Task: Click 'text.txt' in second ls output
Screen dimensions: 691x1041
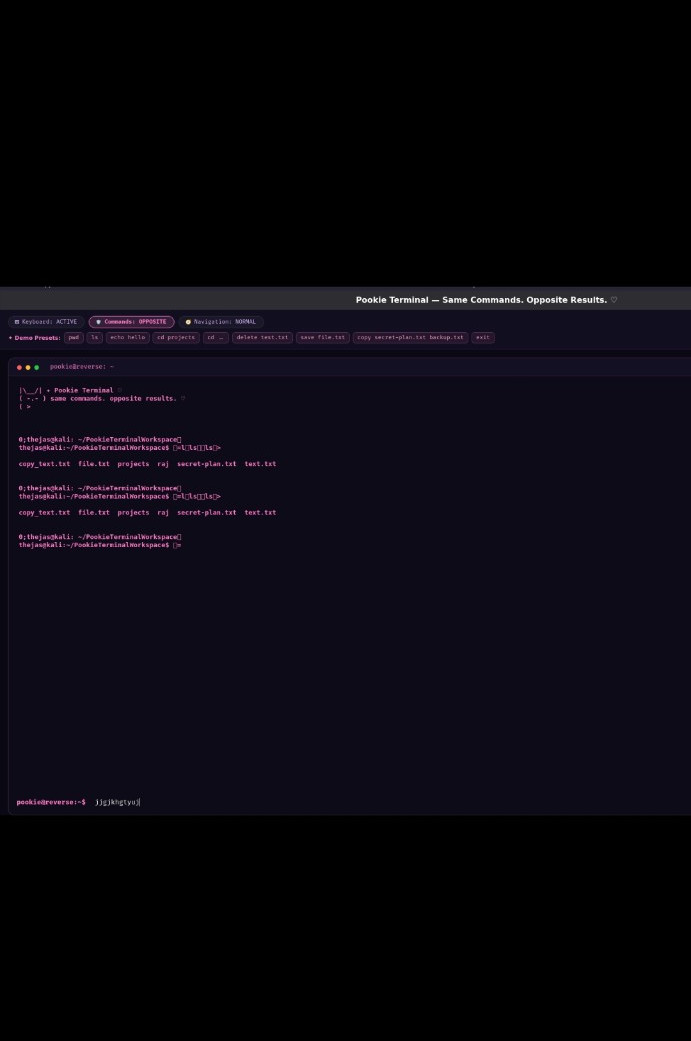Action: click(260, 513)
